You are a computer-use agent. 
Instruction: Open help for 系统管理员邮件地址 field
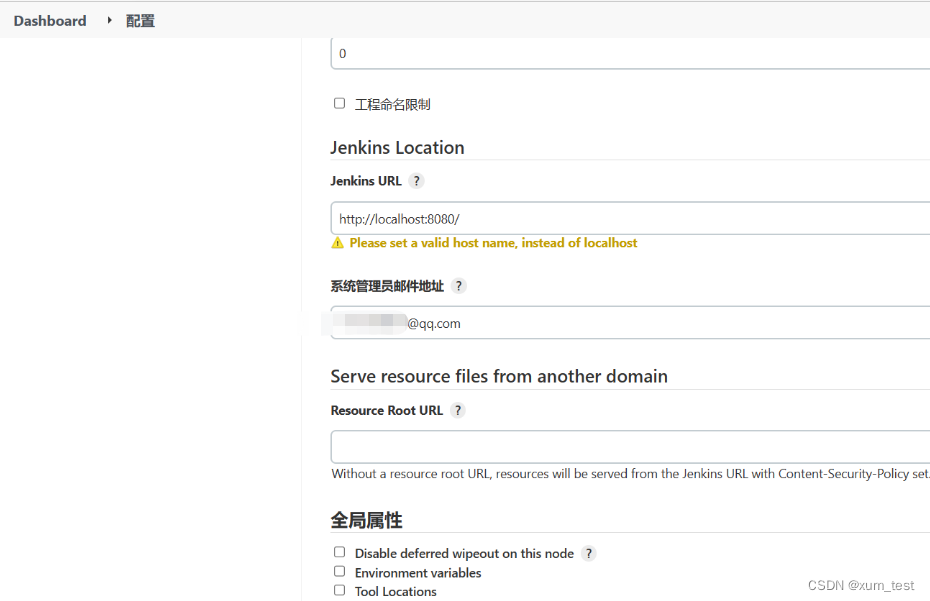pyautogui.click(x=458, y=286)
